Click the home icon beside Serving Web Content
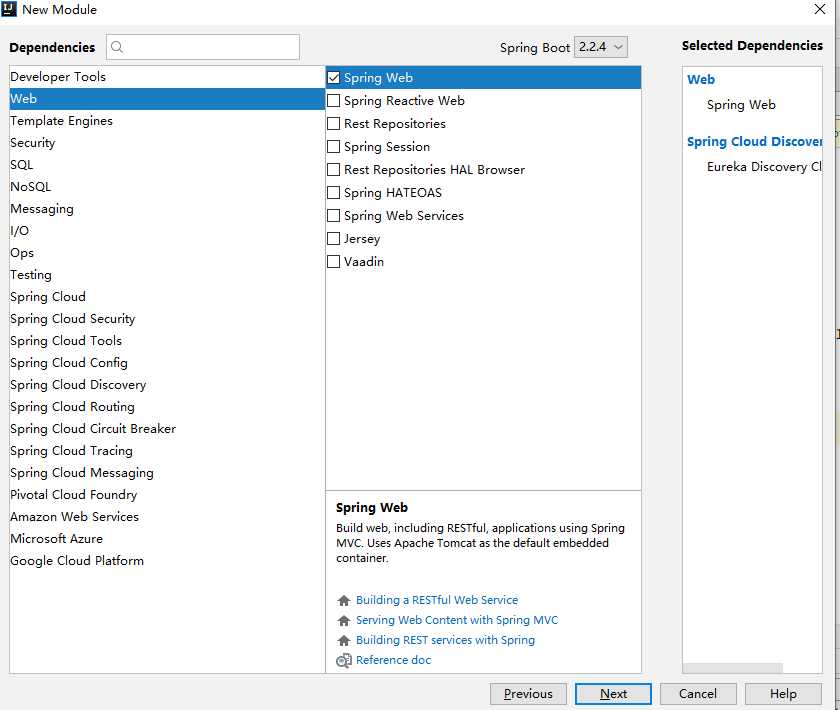 344,620
